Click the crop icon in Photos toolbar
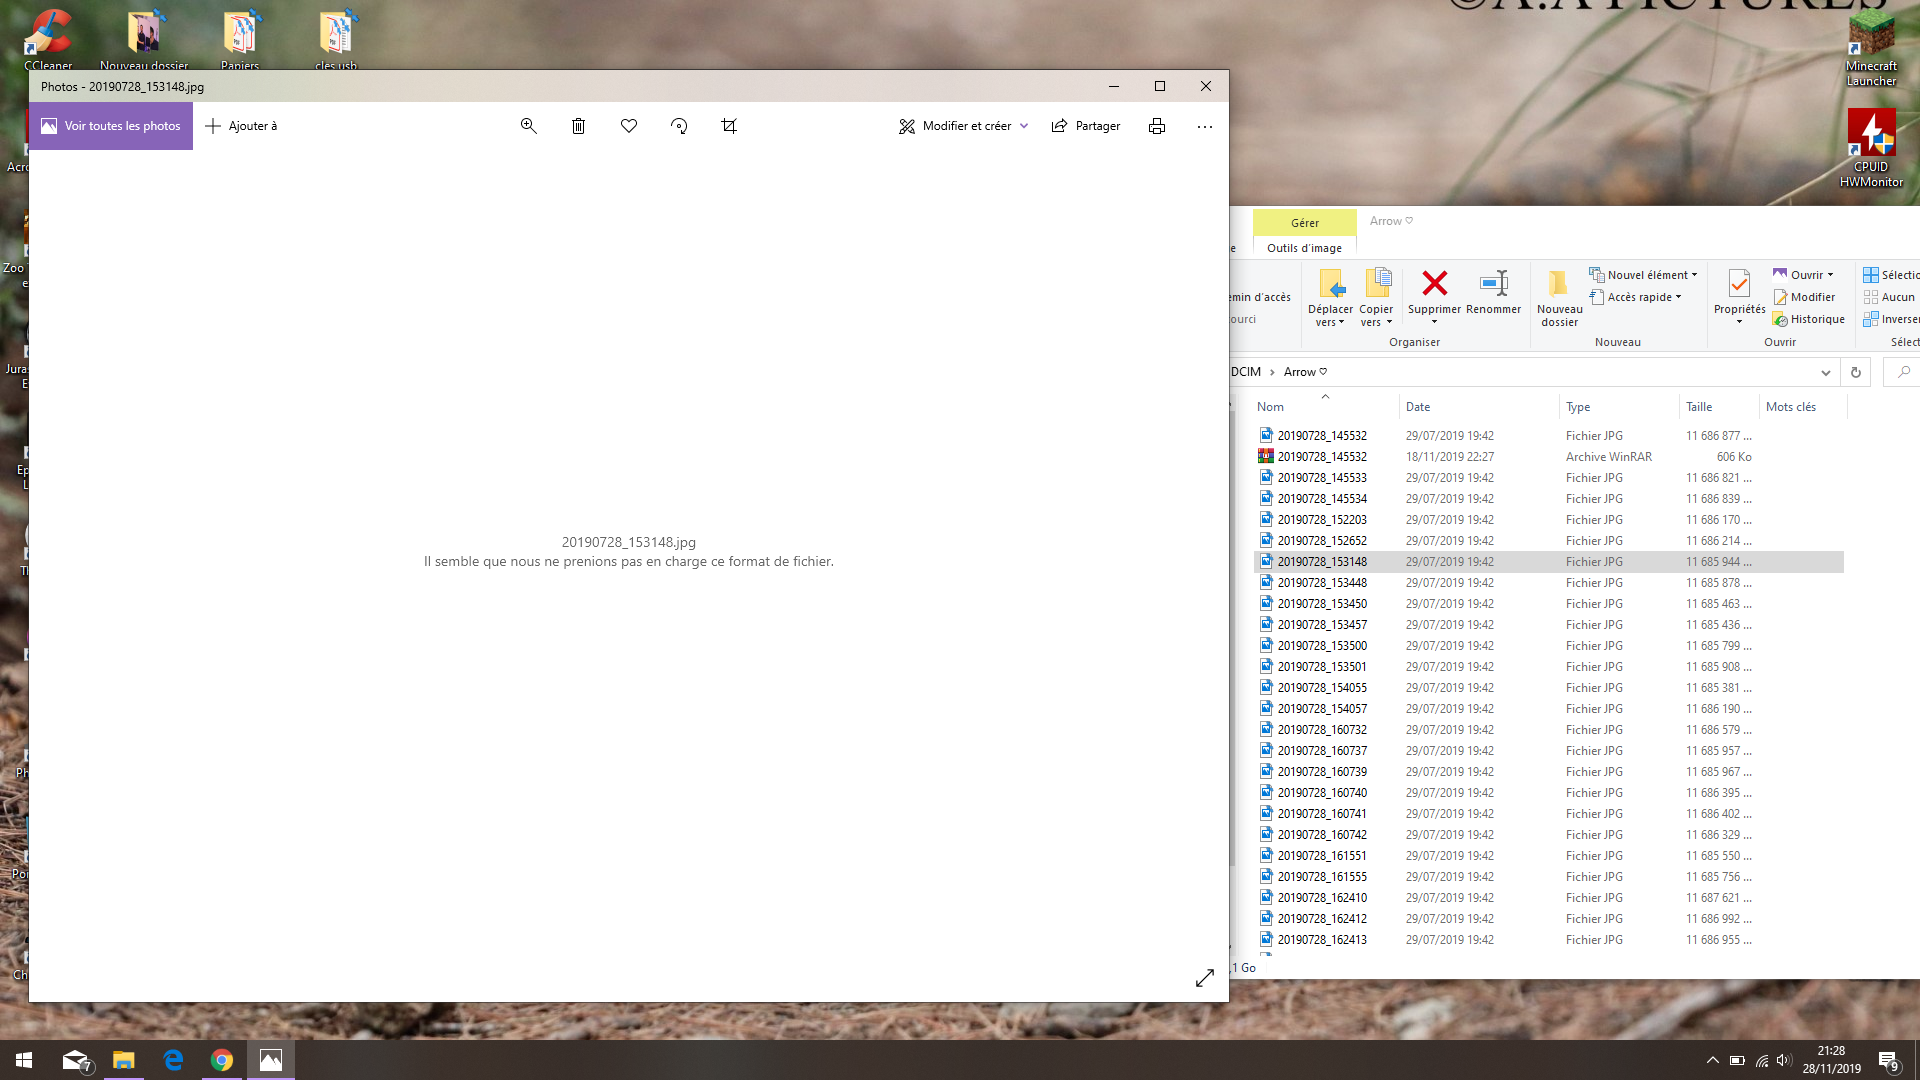 click(x=729, y=126)
